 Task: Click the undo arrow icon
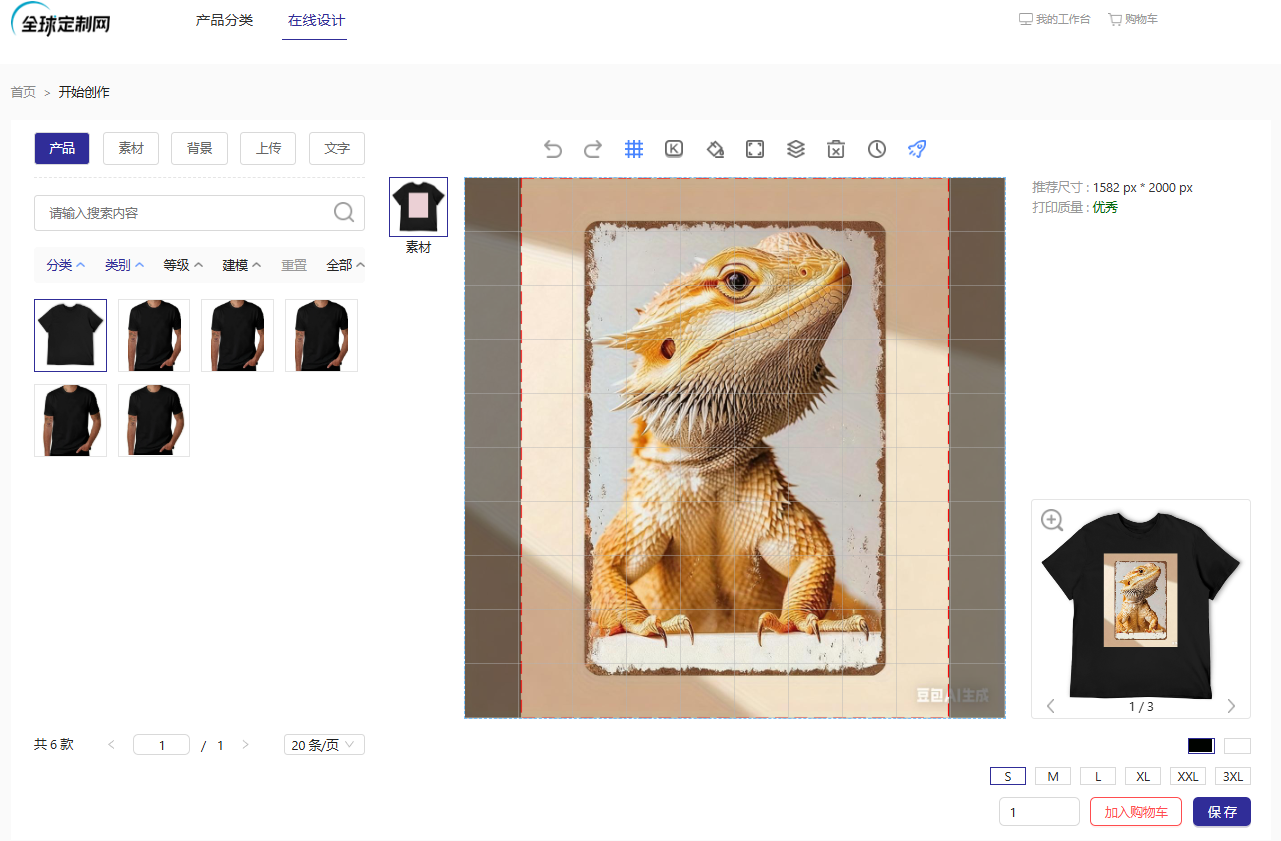coord(553,149)
